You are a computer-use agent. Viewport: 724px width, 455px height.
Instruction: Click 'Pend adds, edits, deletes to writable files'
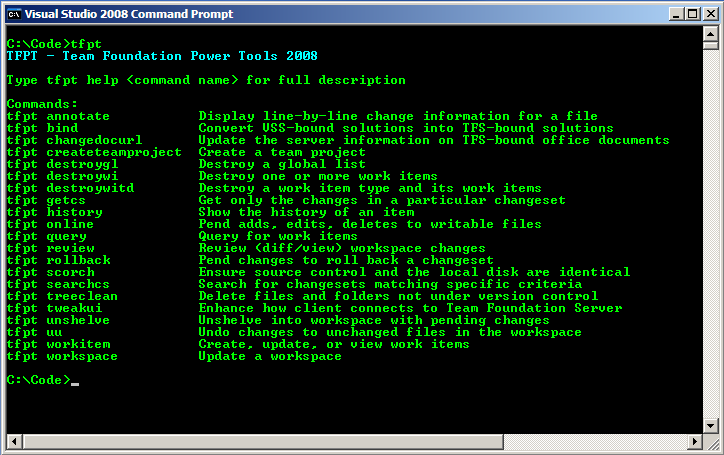pyautogui.click(x=370, y=224)
